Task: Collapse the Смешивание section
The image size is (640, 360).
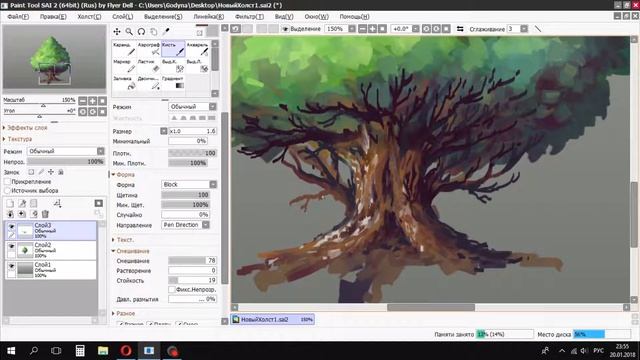Action: click(131, 251)
